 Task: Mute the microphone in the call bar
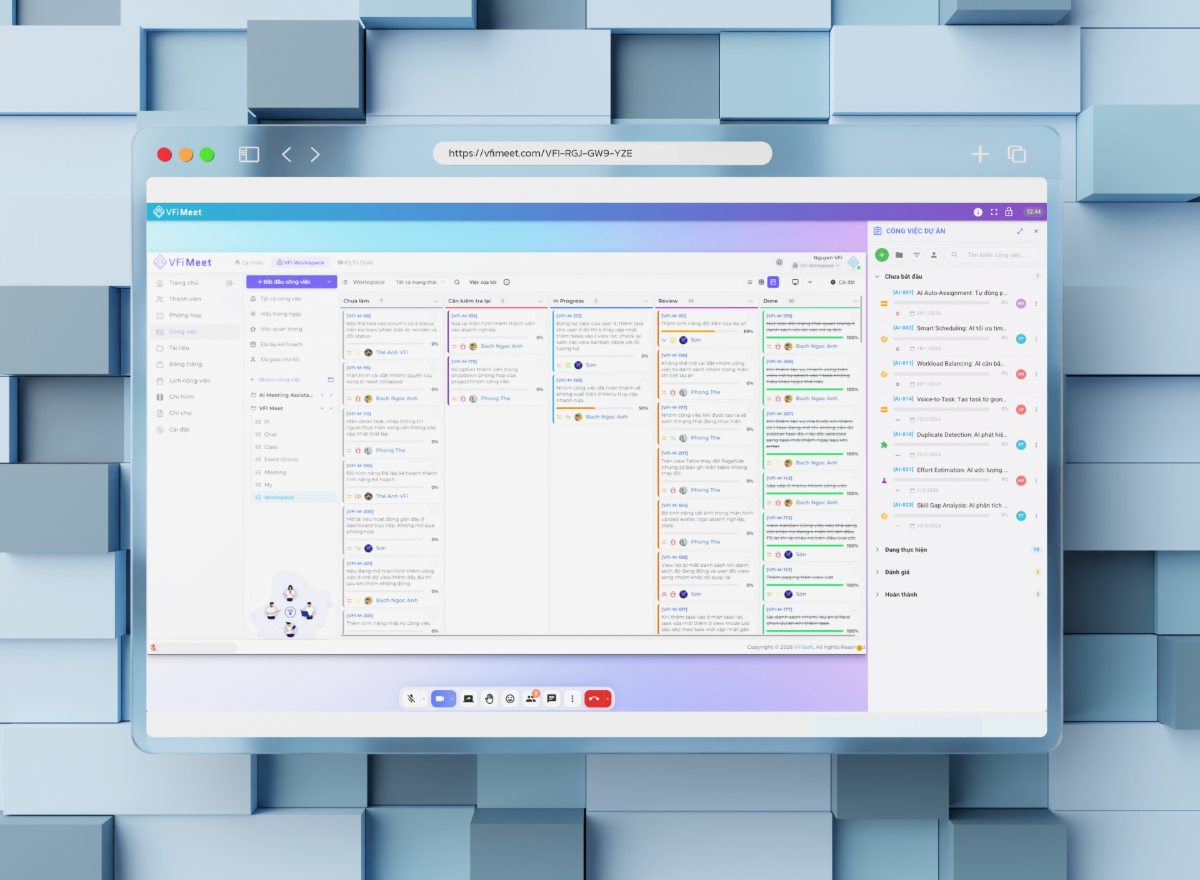[x=411, y=699]
